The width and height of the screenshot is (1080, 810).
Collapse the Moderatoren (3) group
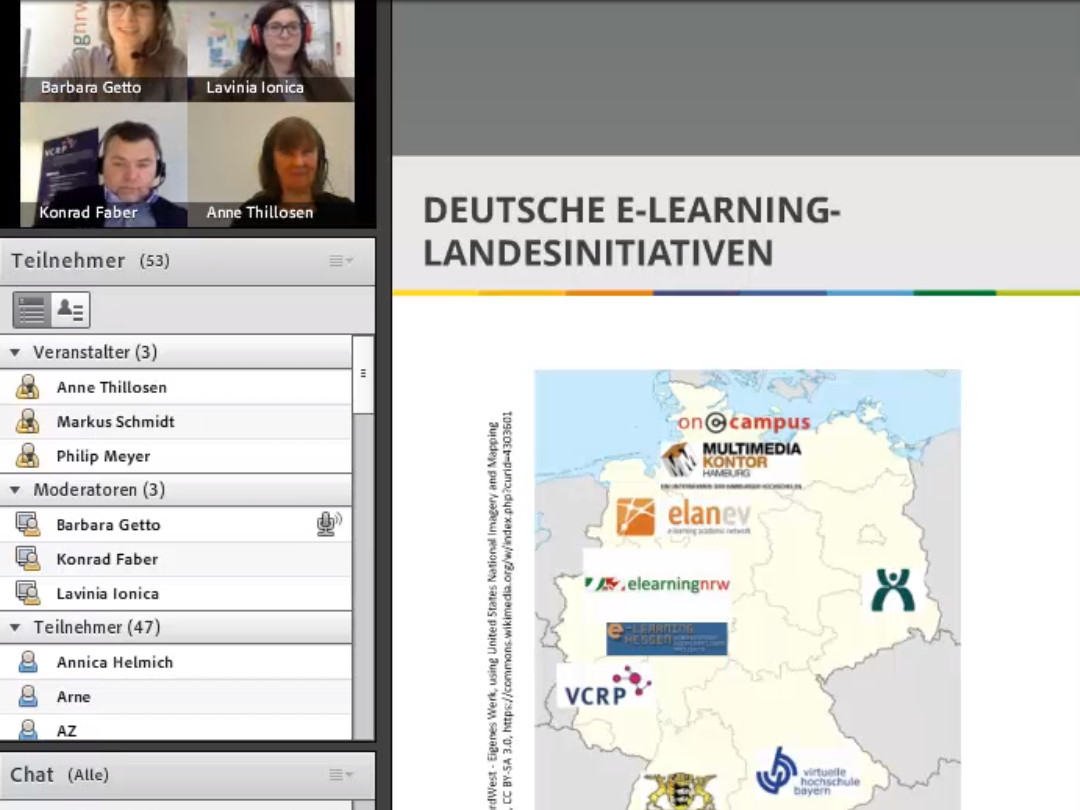click(x=15, y=490)
